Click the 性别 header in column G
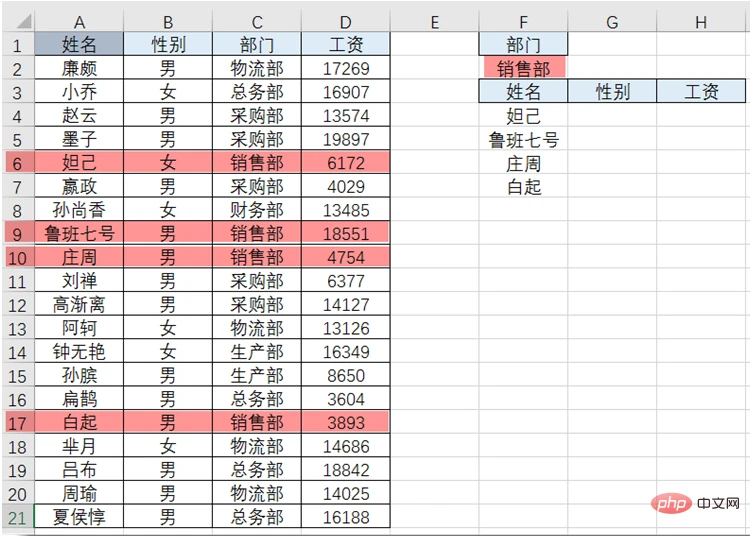750x536 pixels. click(x=612, y=91)
